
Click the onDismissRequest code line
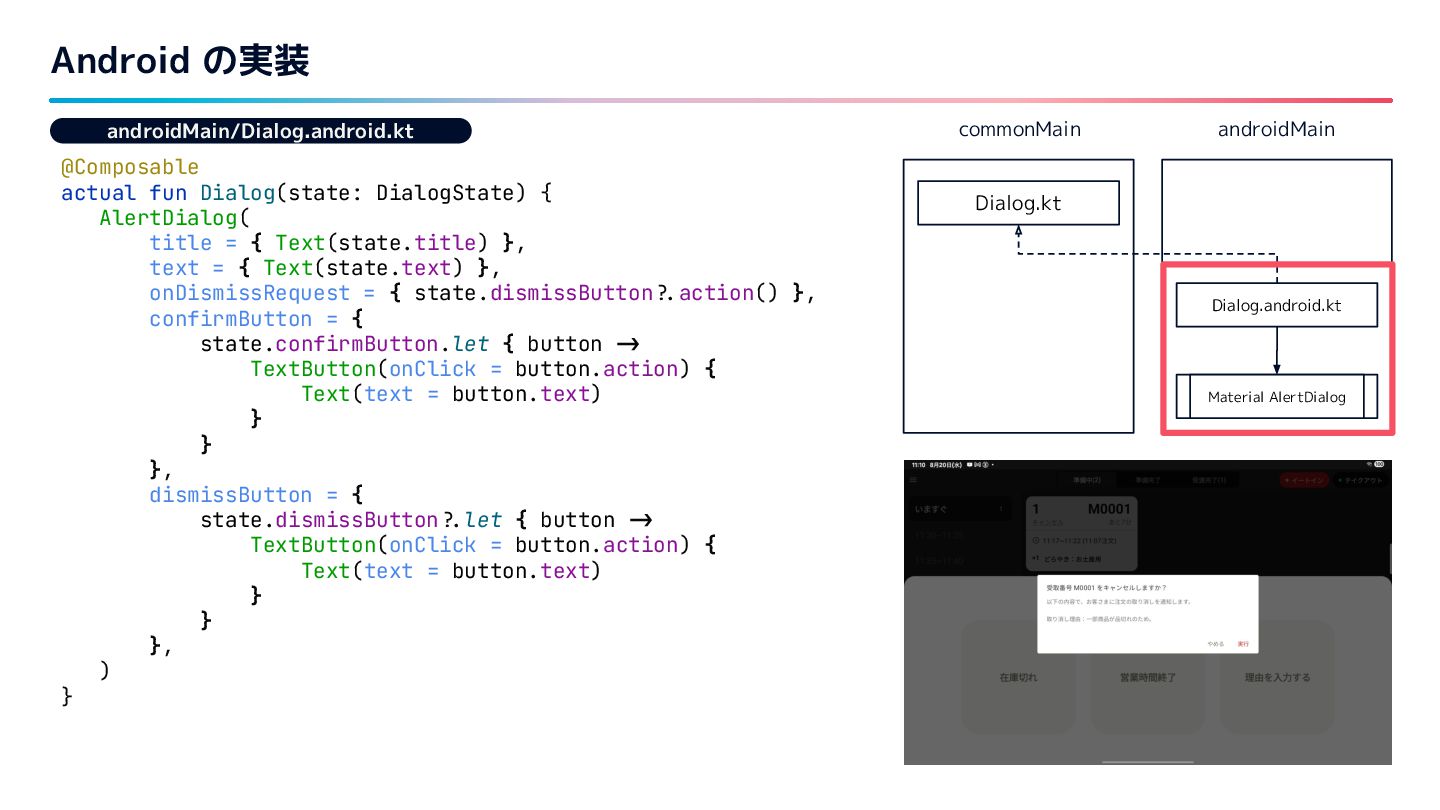coord(483,293)
